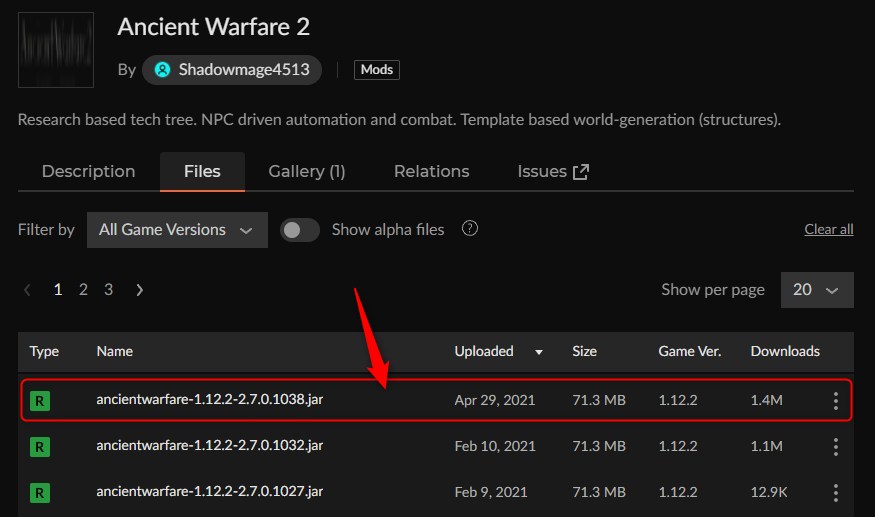
Task: Go to the next page arrow
Action: [140, 290]
